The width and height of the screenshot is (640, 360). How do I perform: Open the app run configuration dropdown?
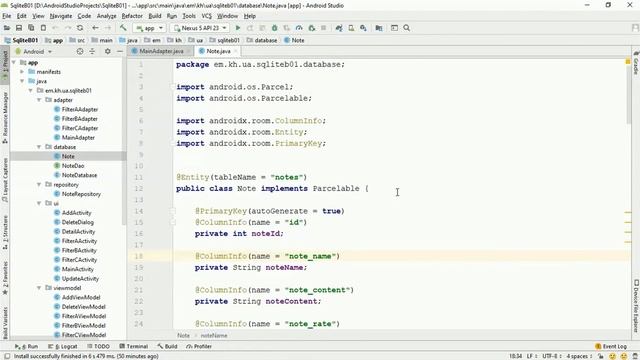pos(149,28)
